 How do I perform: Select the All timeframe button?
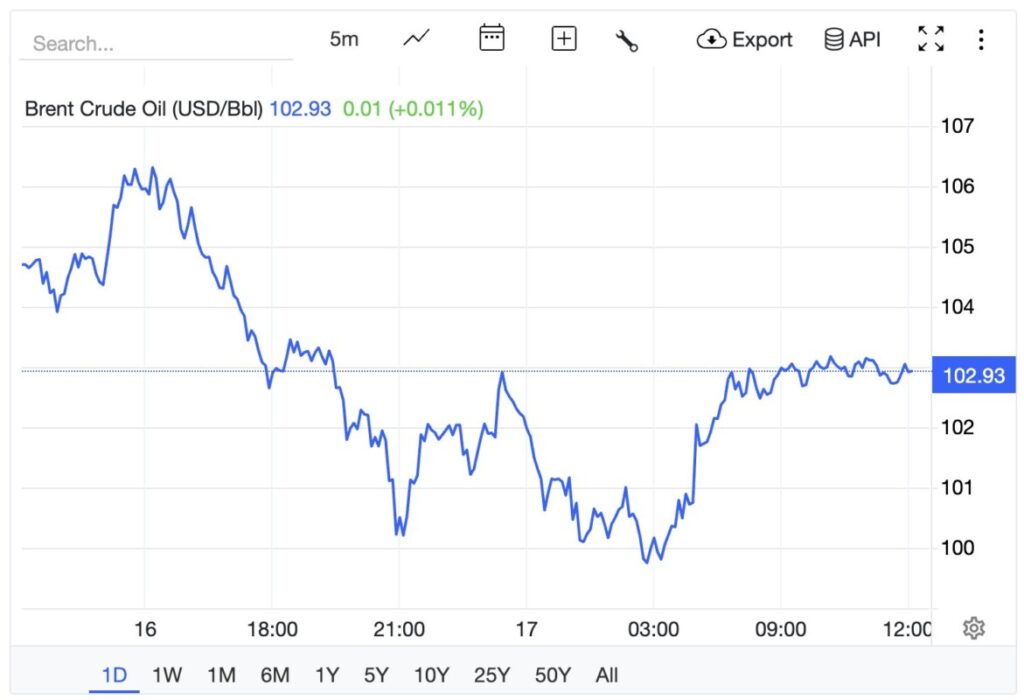(x=607, y=675)
